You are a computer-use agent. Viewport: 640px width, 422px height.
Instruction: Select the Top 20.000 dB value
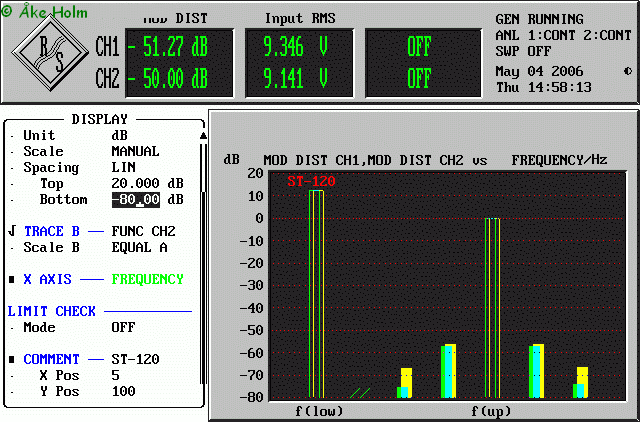pos(147,183)
